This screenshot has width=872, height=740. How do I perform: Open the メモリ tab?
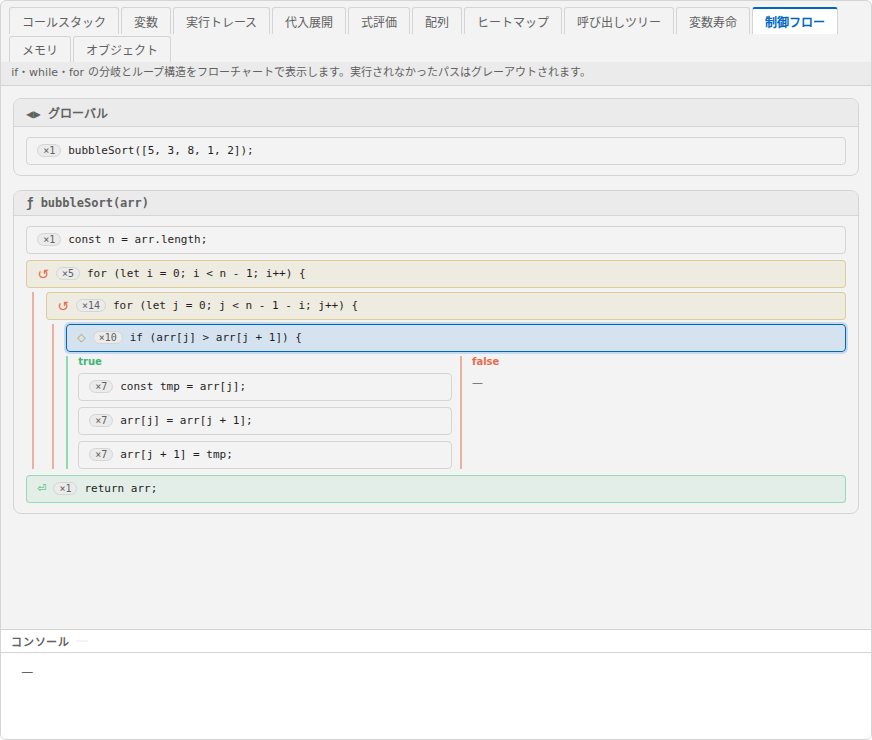pyautogui.click(x=40, y=50)
